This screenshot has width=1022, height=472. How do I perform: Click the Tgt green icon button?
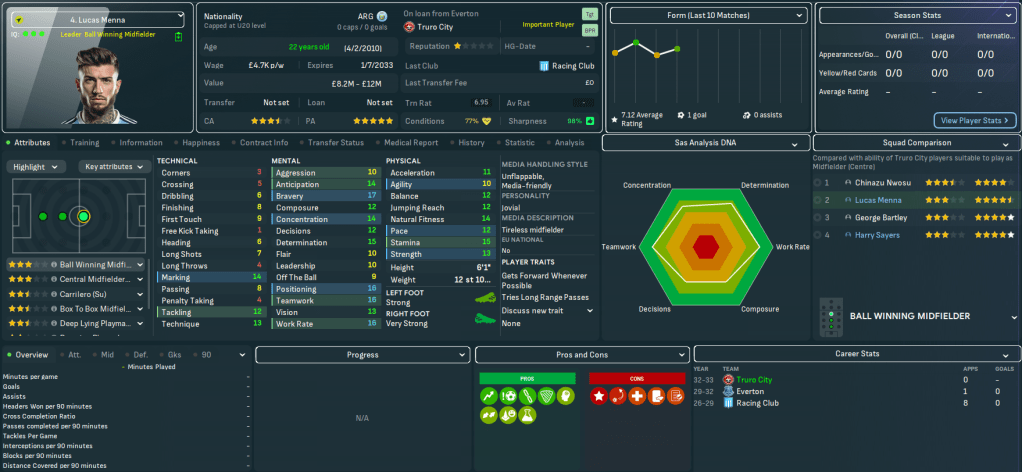click(x=589, y=17)
